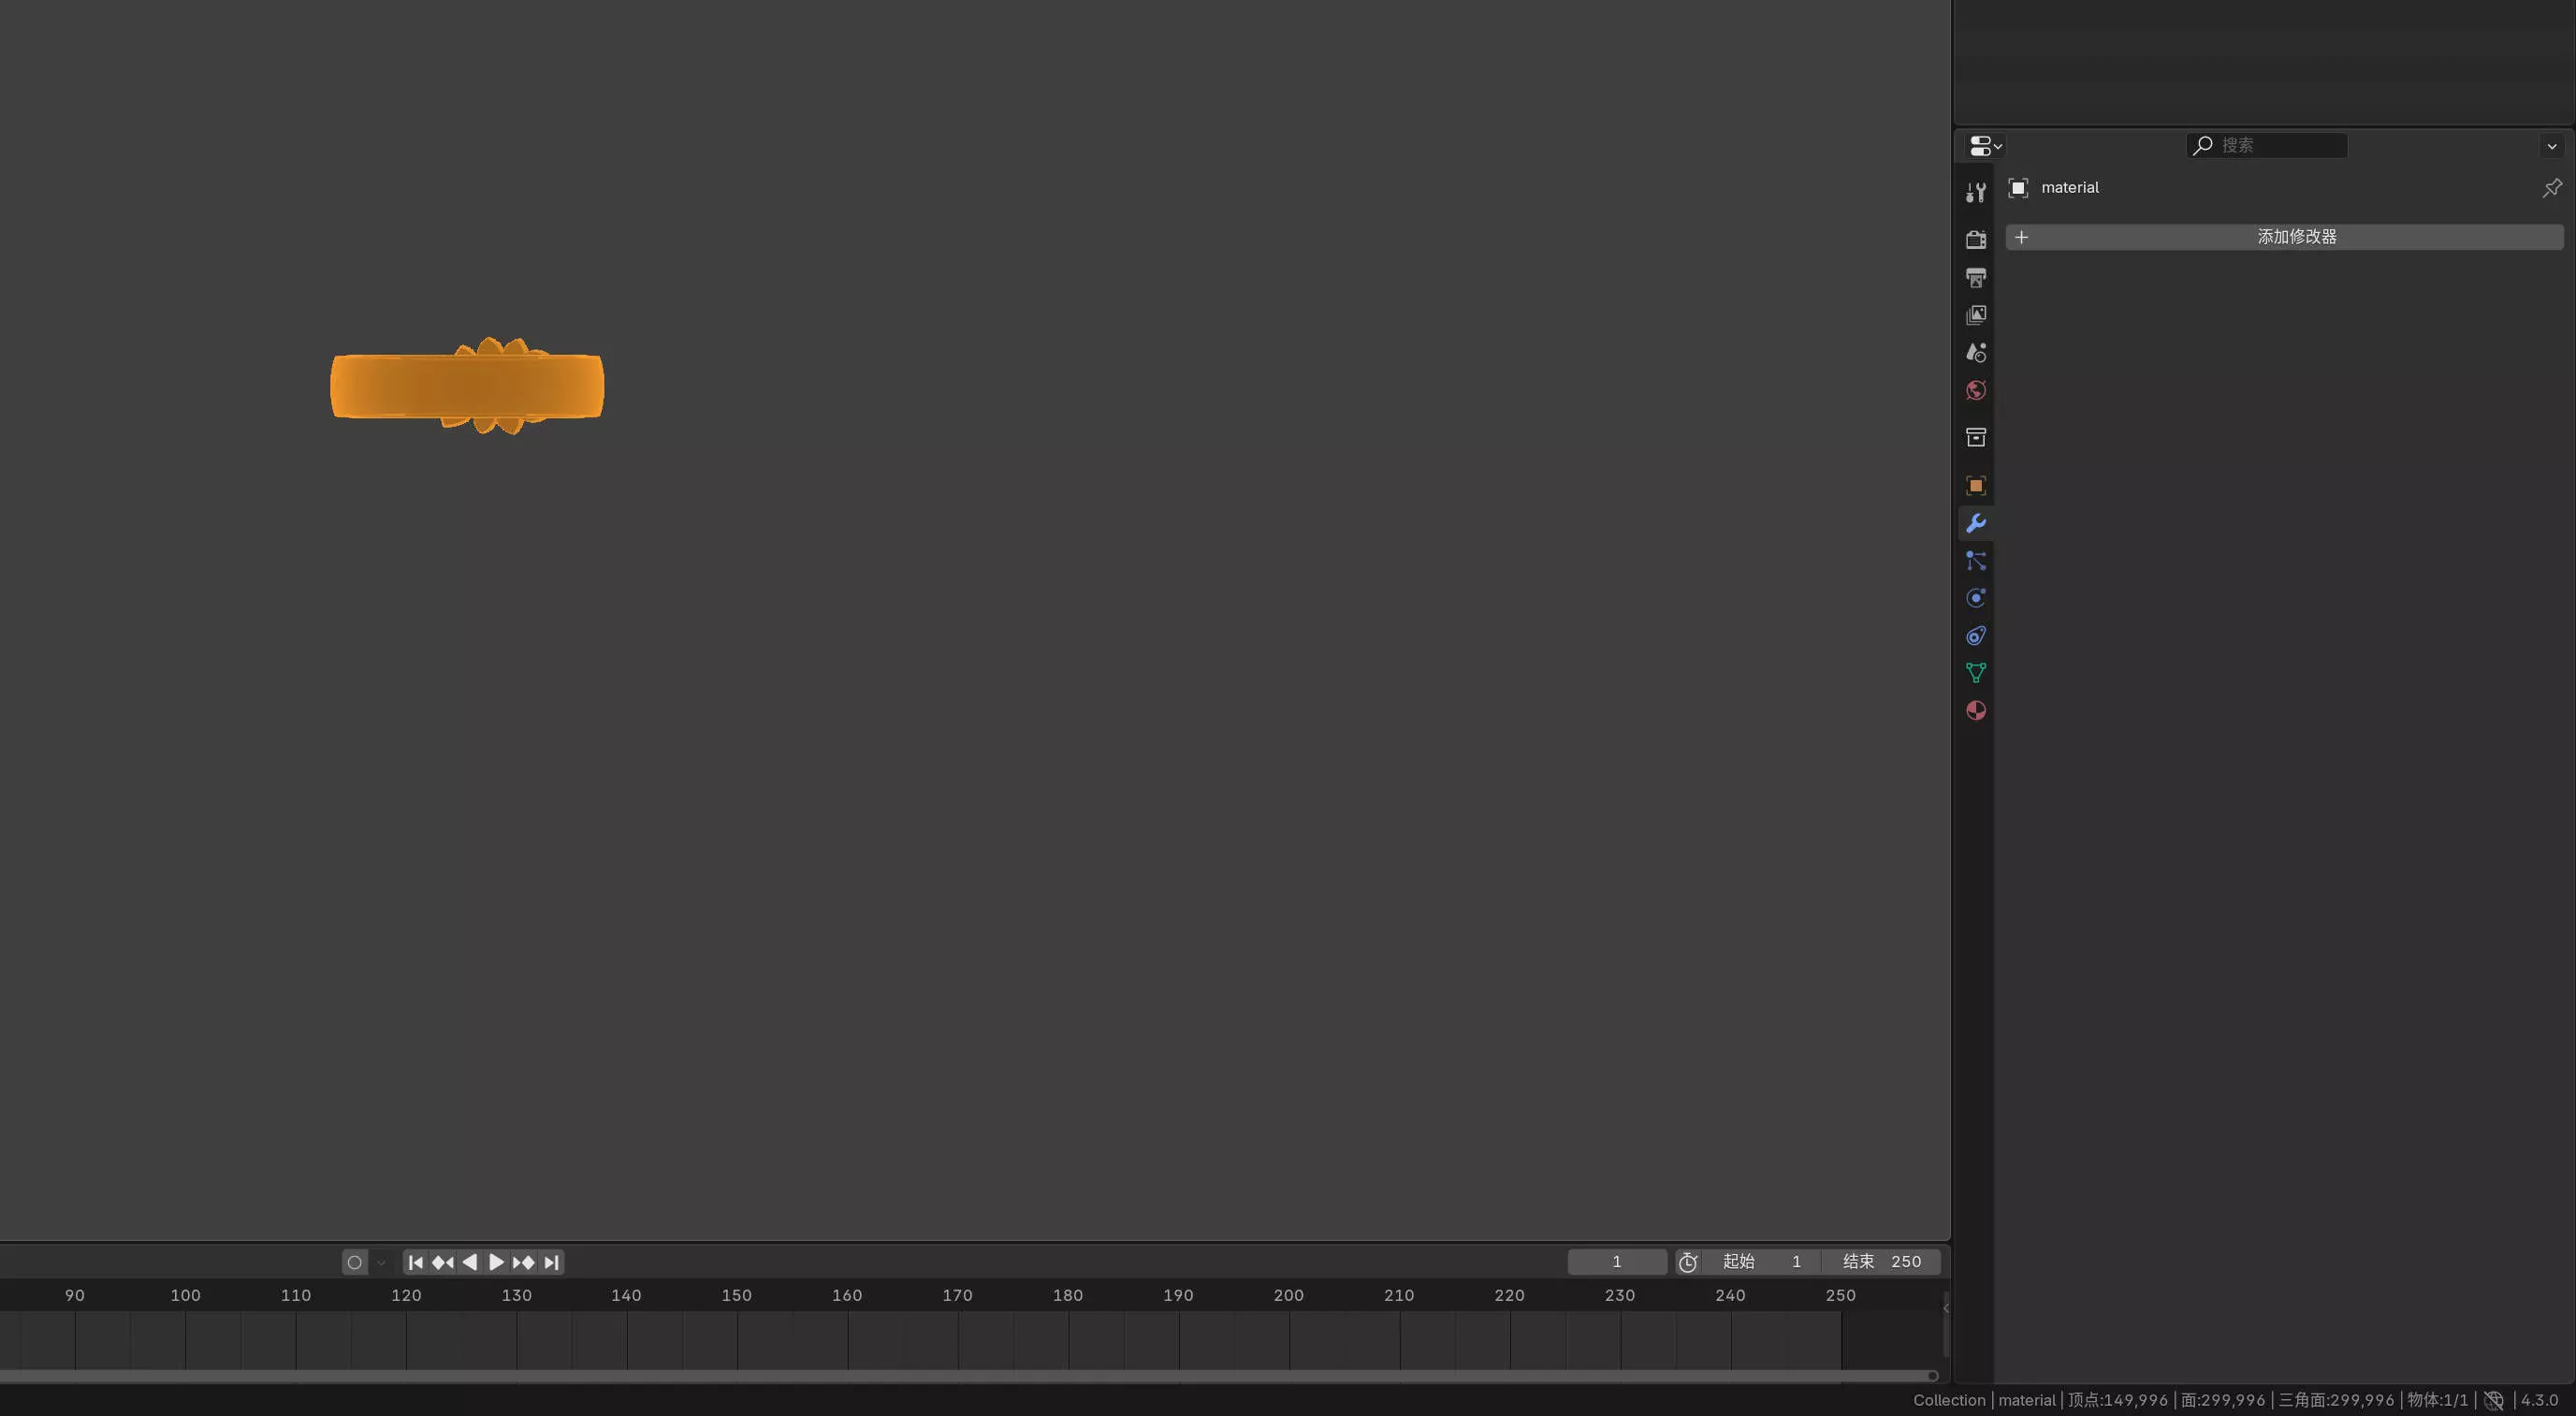The width and height of the screenshot is (2576, 1416).
Task: Switch to the Material properties tab
Action: point(1975,711)
